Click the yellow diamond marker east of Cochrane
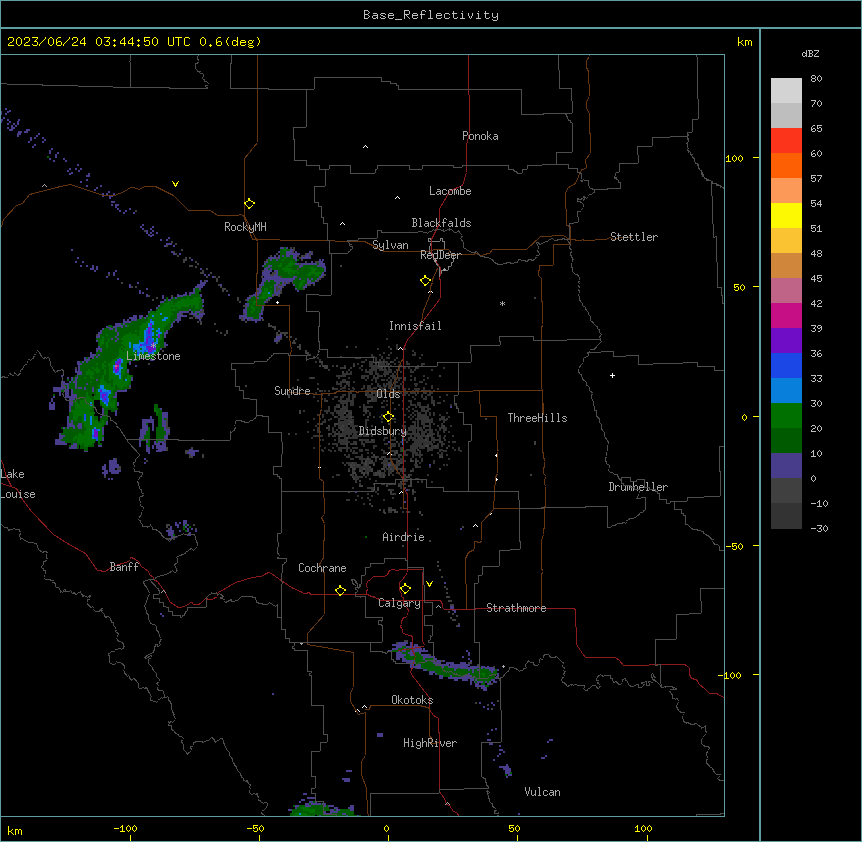862x842 pixels. tap(340, 590)
